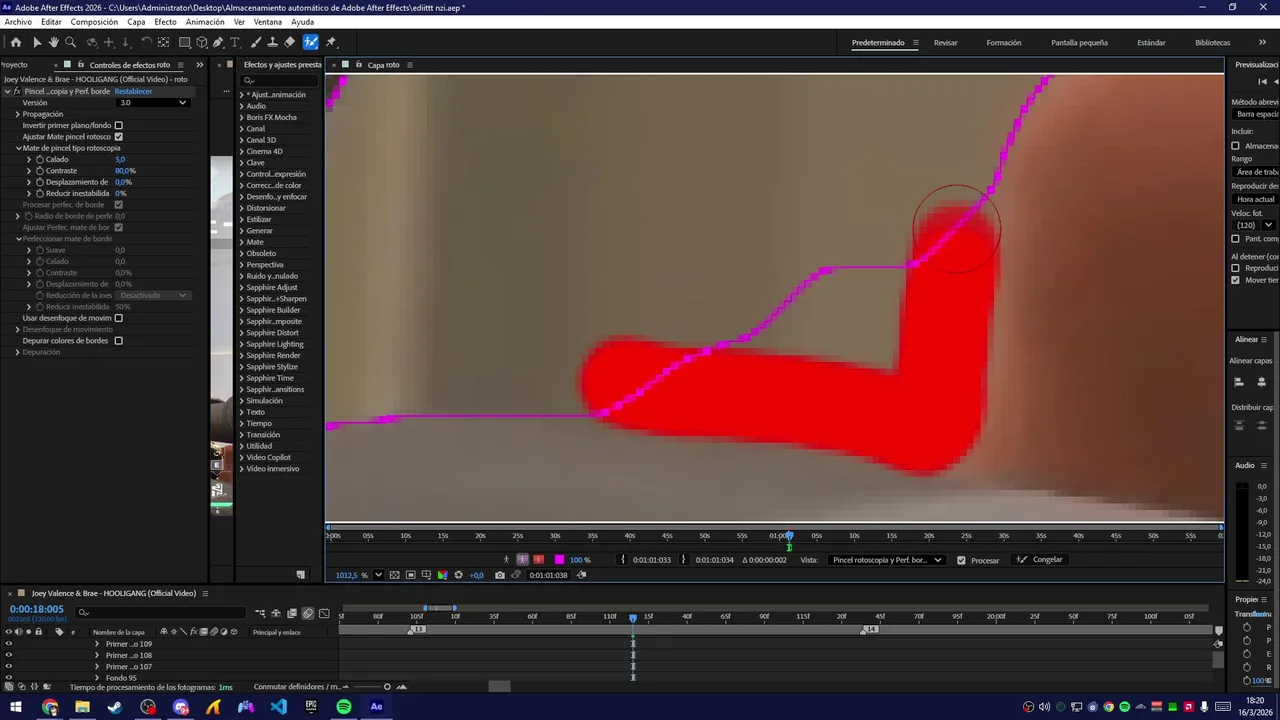The height and width of the screenshot is (720, 1280).
Task: Click Restablecer to reset the effect
Action: click(x=133, y=91)
